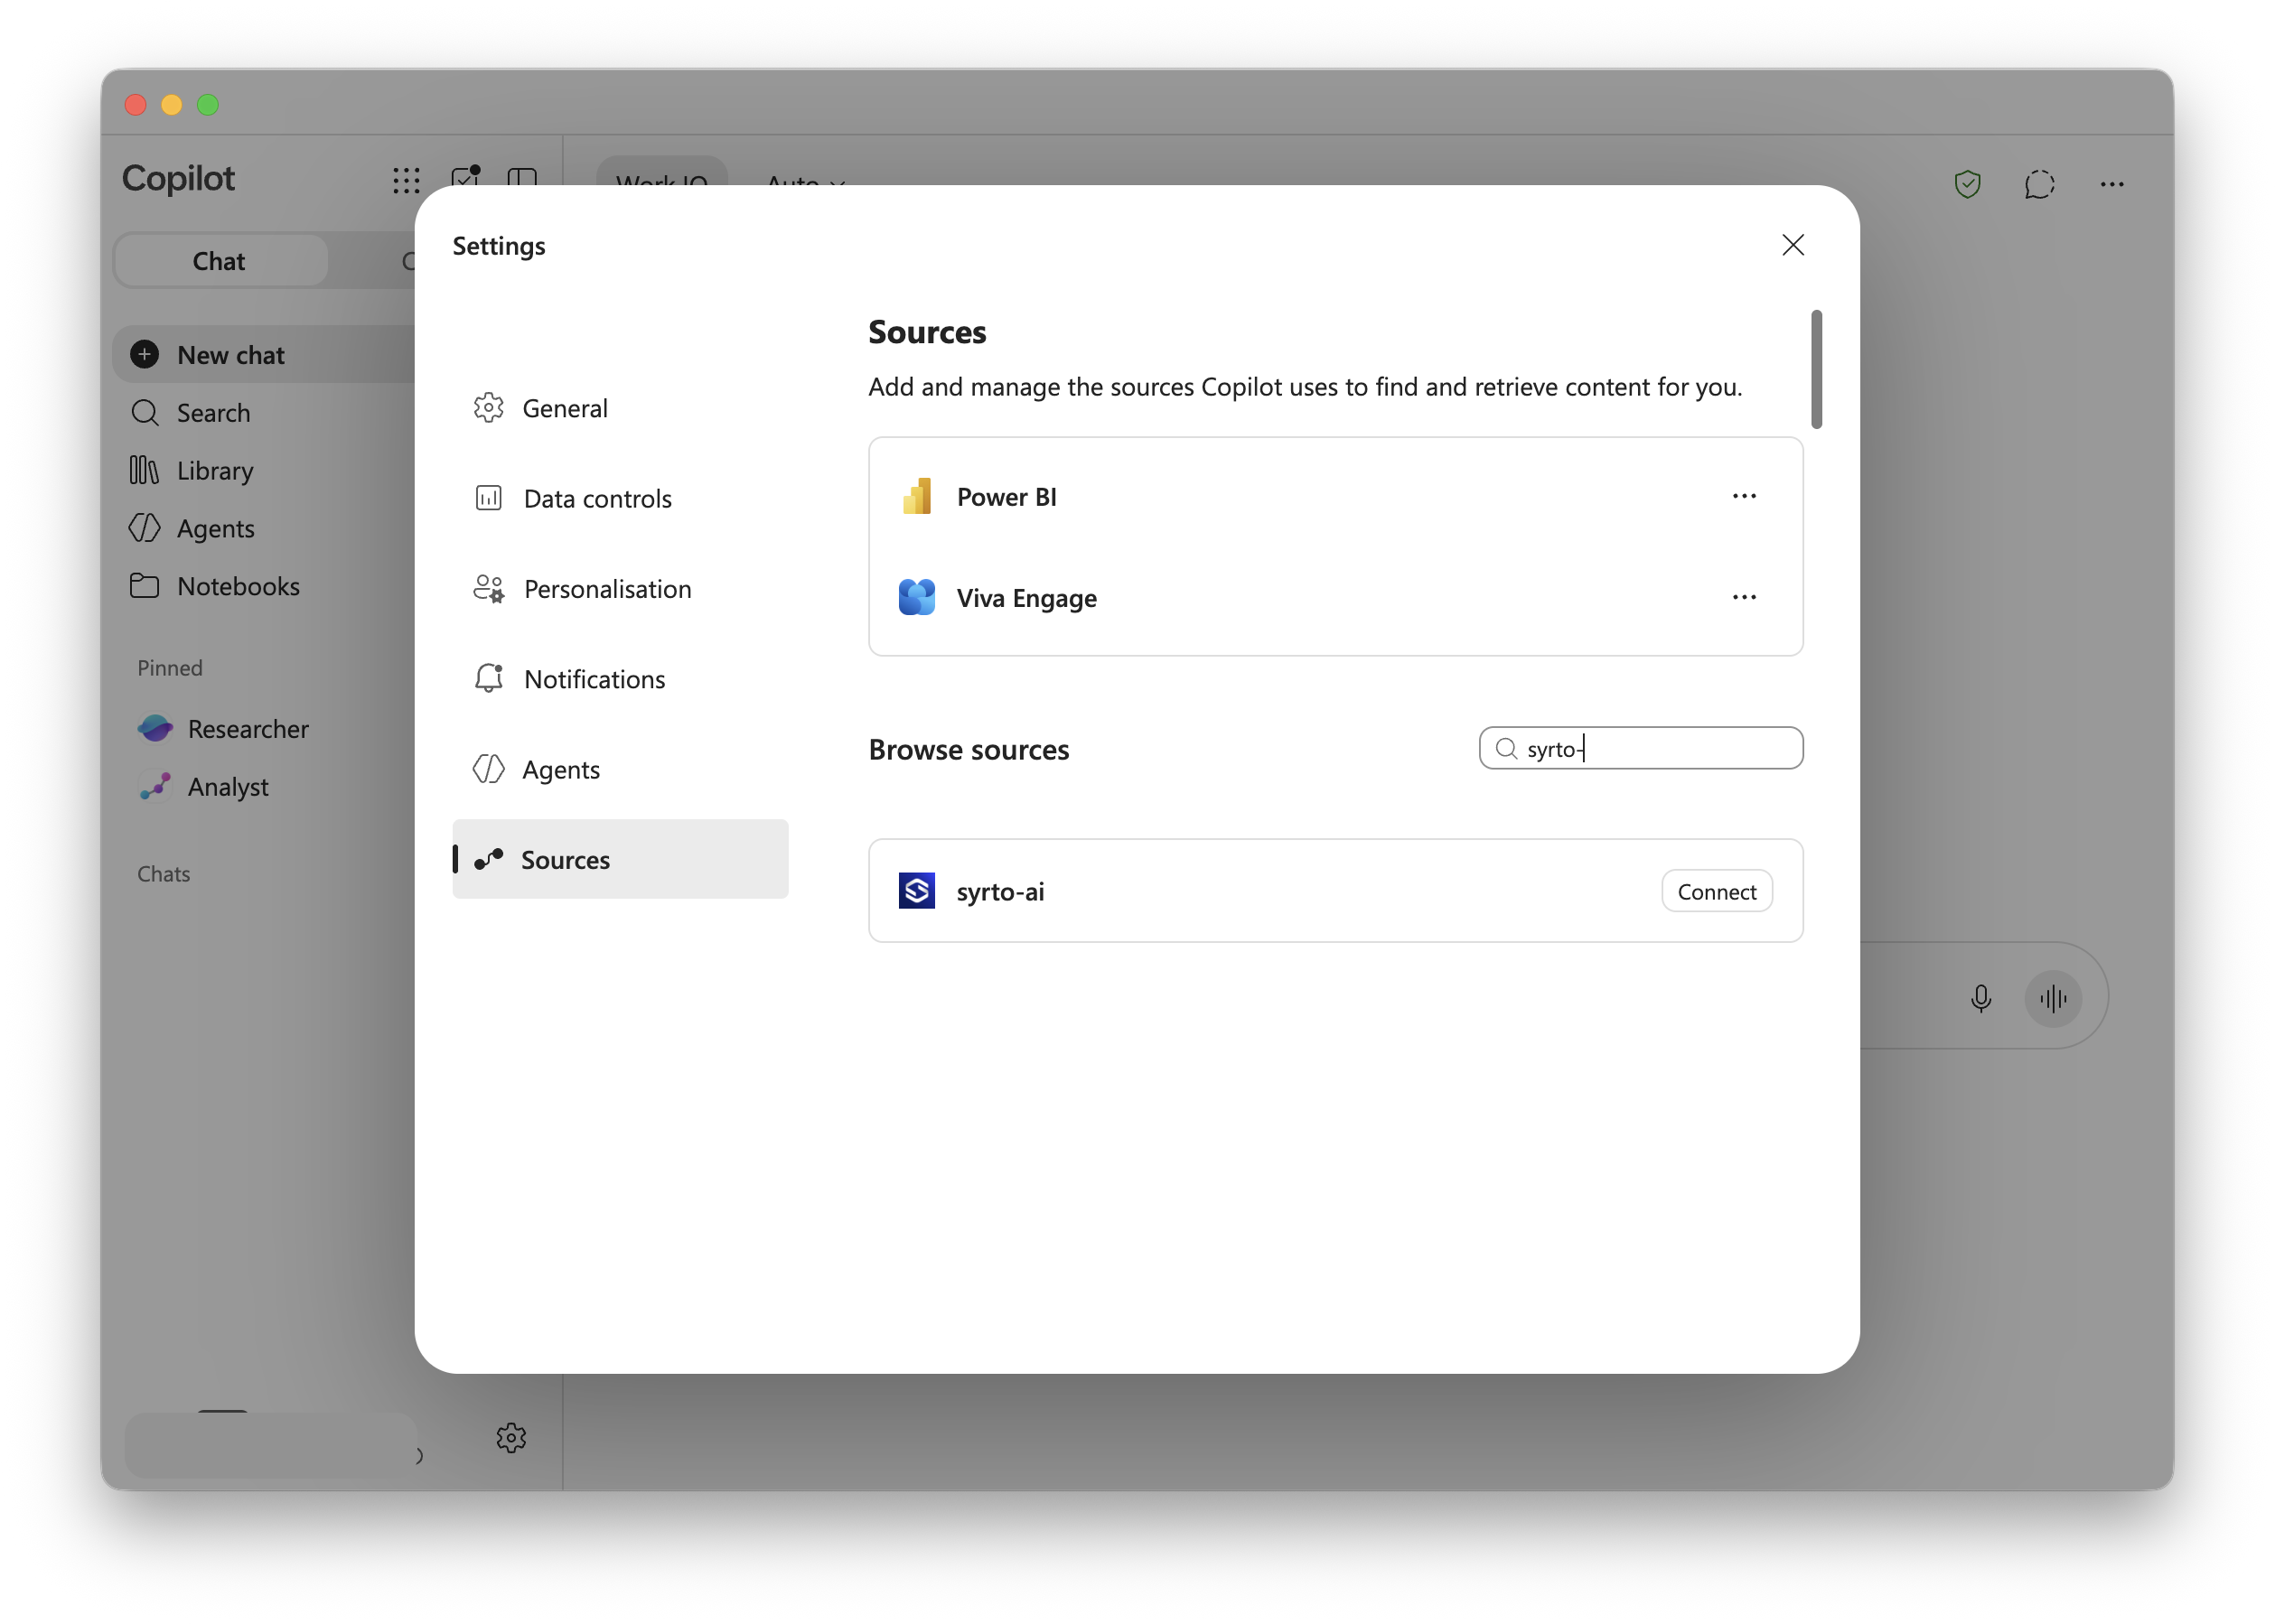The image size is (2275, 1624).
Task: Click the Library books icon
Action: [144, 470]
